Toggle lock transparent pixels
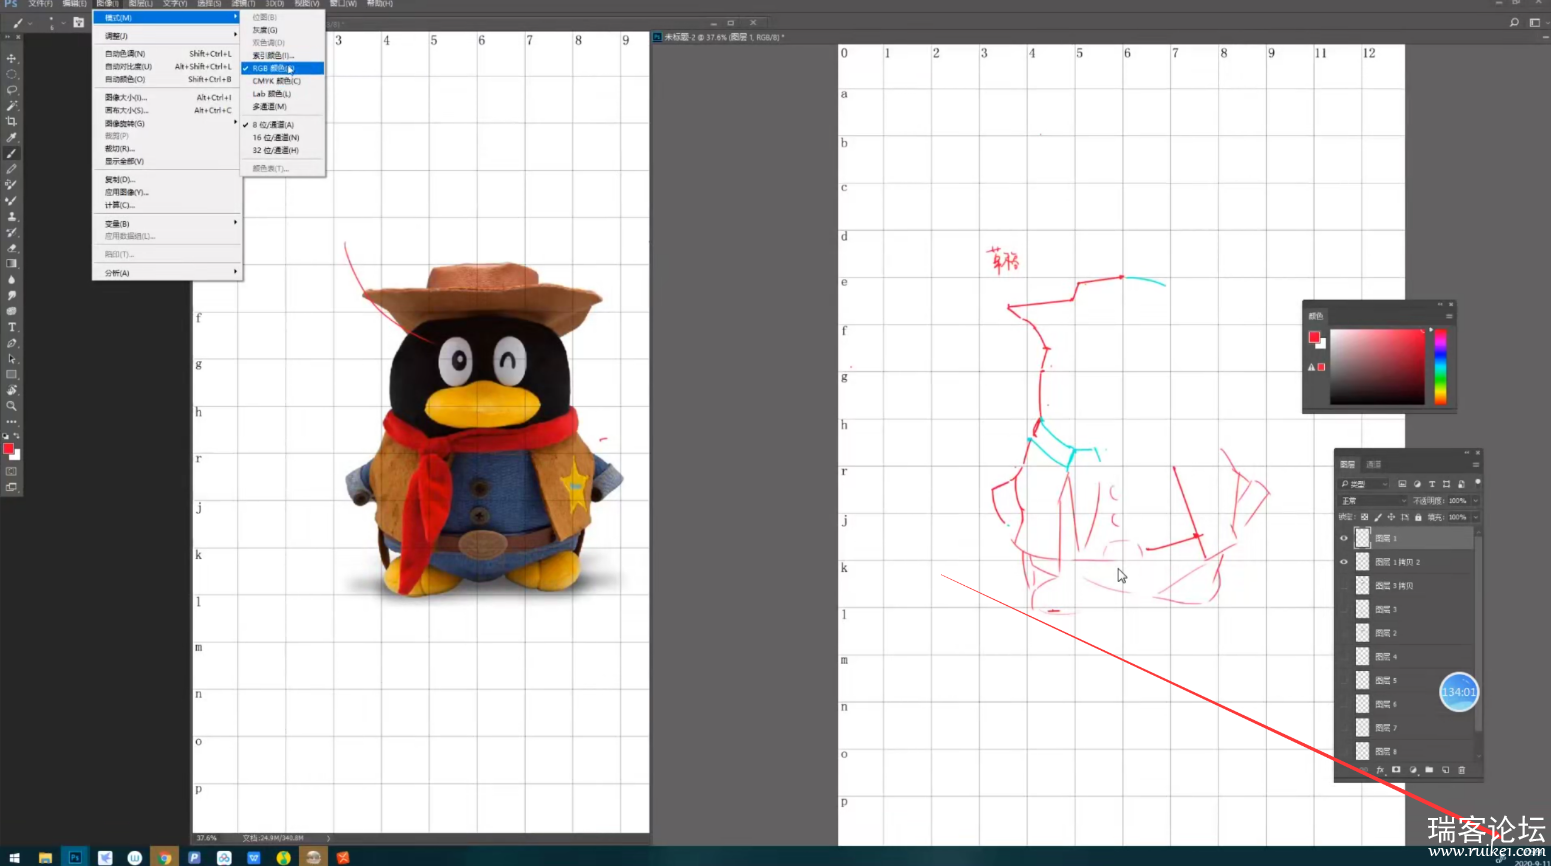Image resolution: width=1551 pixels, height=866 pixels. 1364,517
